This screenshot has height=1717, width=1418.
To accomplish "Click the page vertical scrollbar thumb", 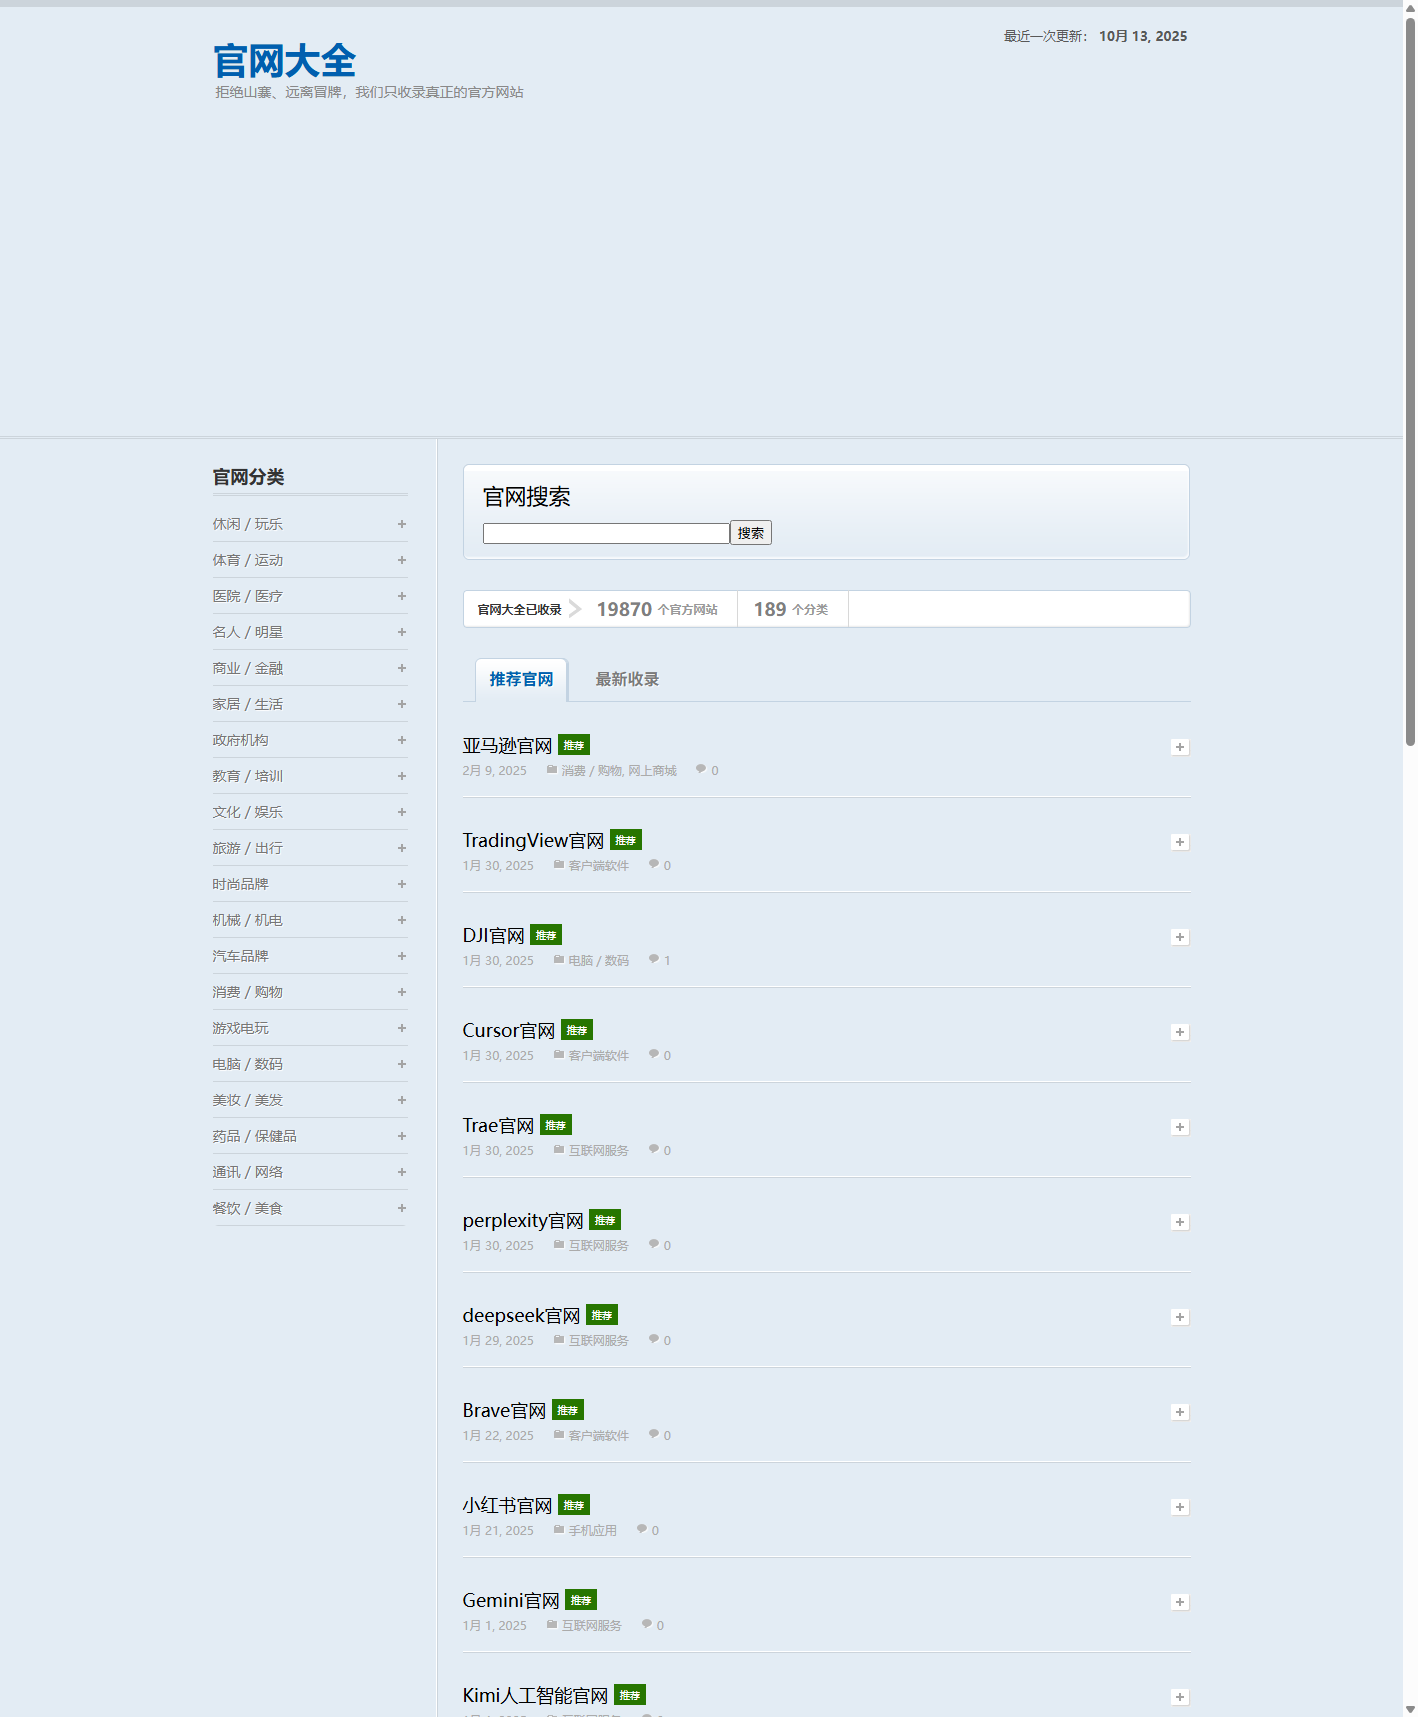I will (x=1410, y=380).
